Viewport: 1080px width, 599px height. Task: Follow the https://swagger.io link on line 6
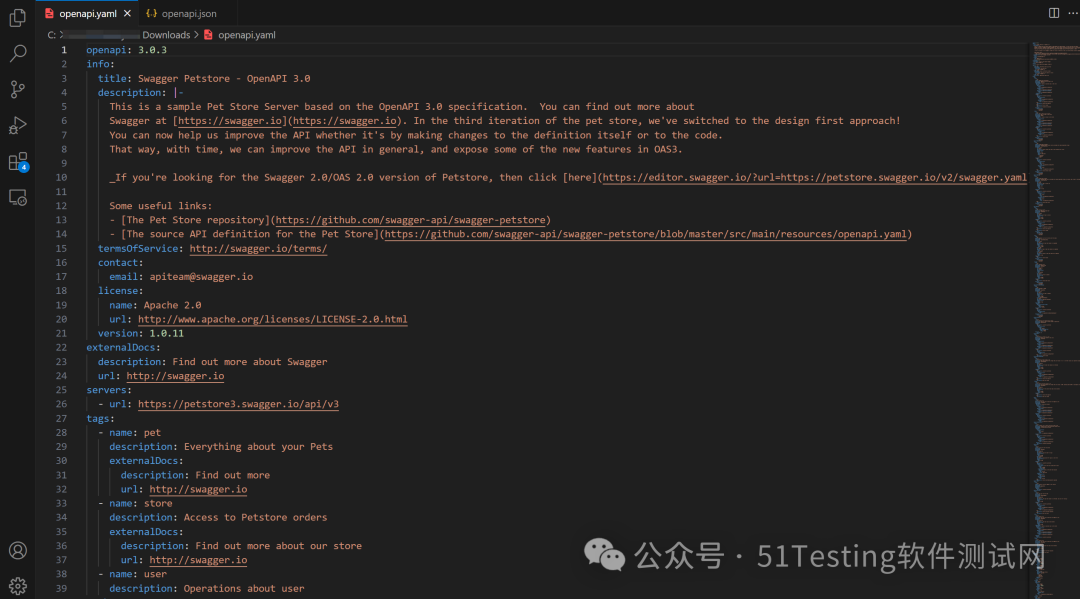tap(345, 120)
